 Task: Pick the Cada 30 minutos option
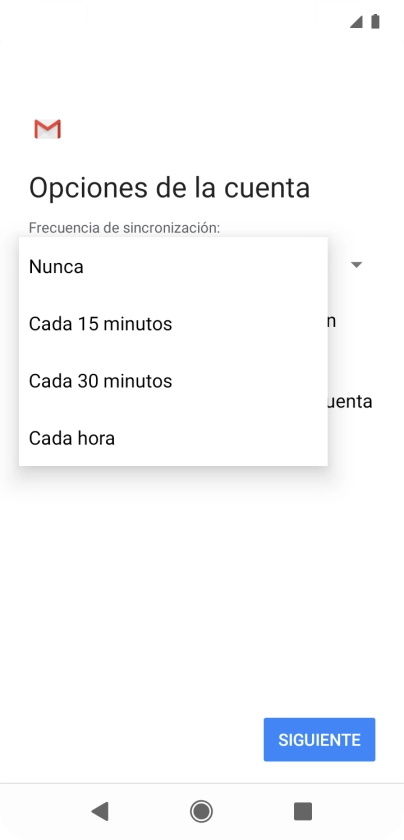pos(173,381)
